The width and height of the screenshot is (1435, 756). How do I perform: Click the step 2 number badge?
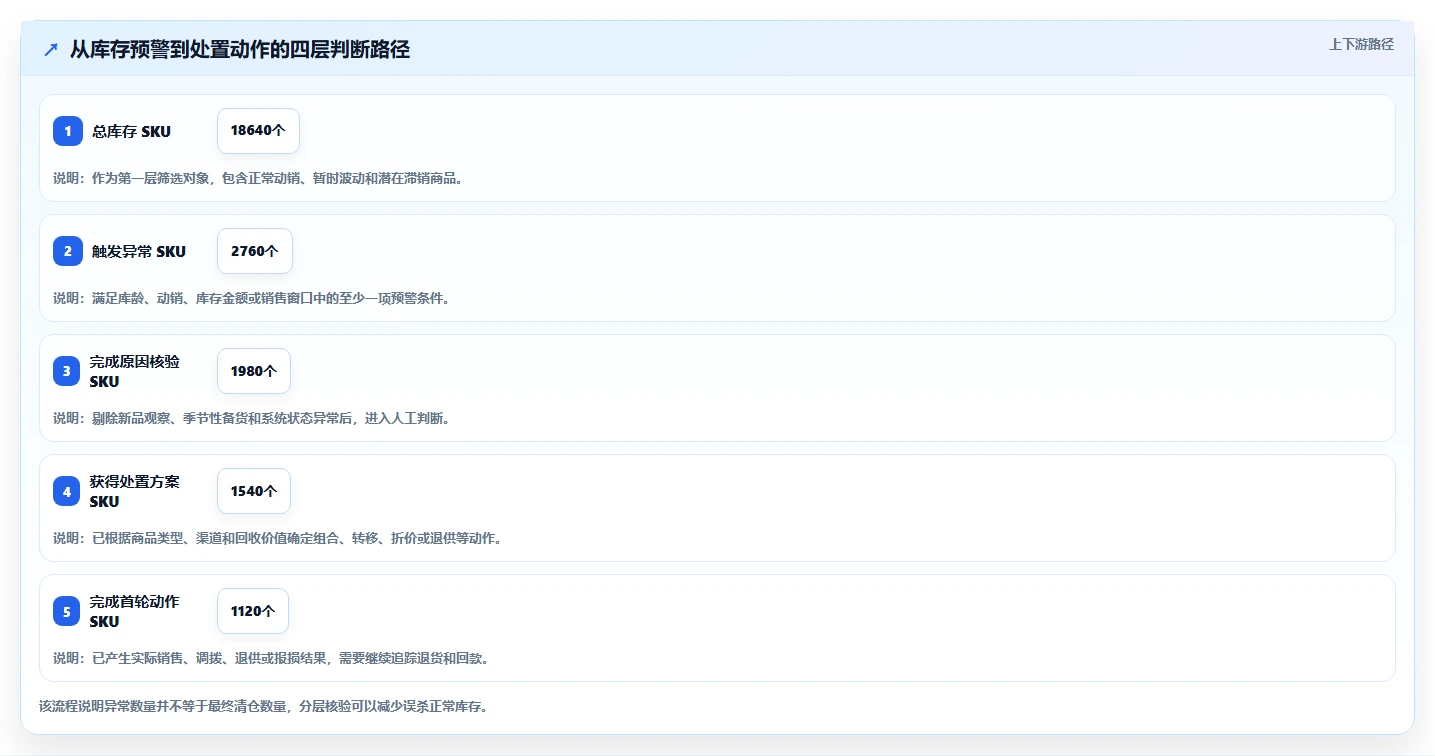pos(68,251)
